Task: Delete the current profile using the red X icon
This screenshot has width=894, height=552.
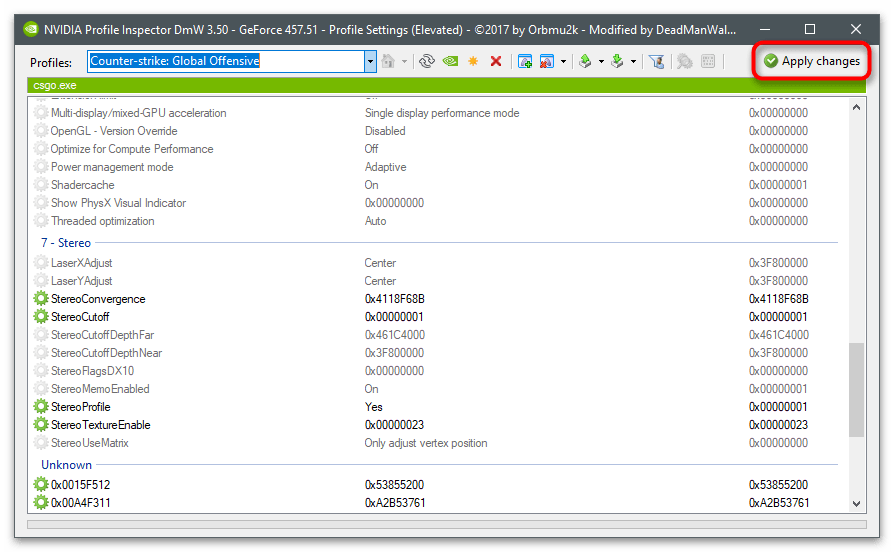Action: (496, 61)
